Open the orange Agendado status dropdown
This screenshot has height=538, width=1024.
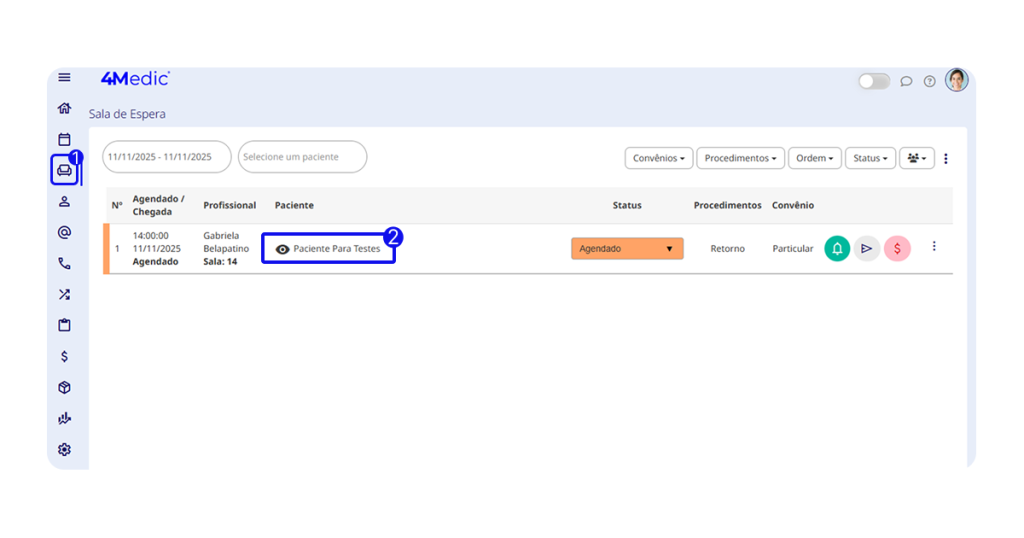pyautogui.click(x=627, y=249)
